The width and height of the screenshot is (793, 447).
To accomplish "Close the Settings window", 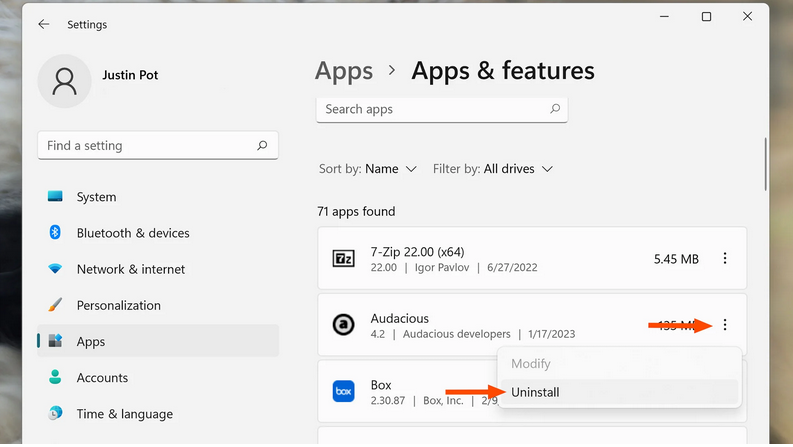I will (747, 17).
